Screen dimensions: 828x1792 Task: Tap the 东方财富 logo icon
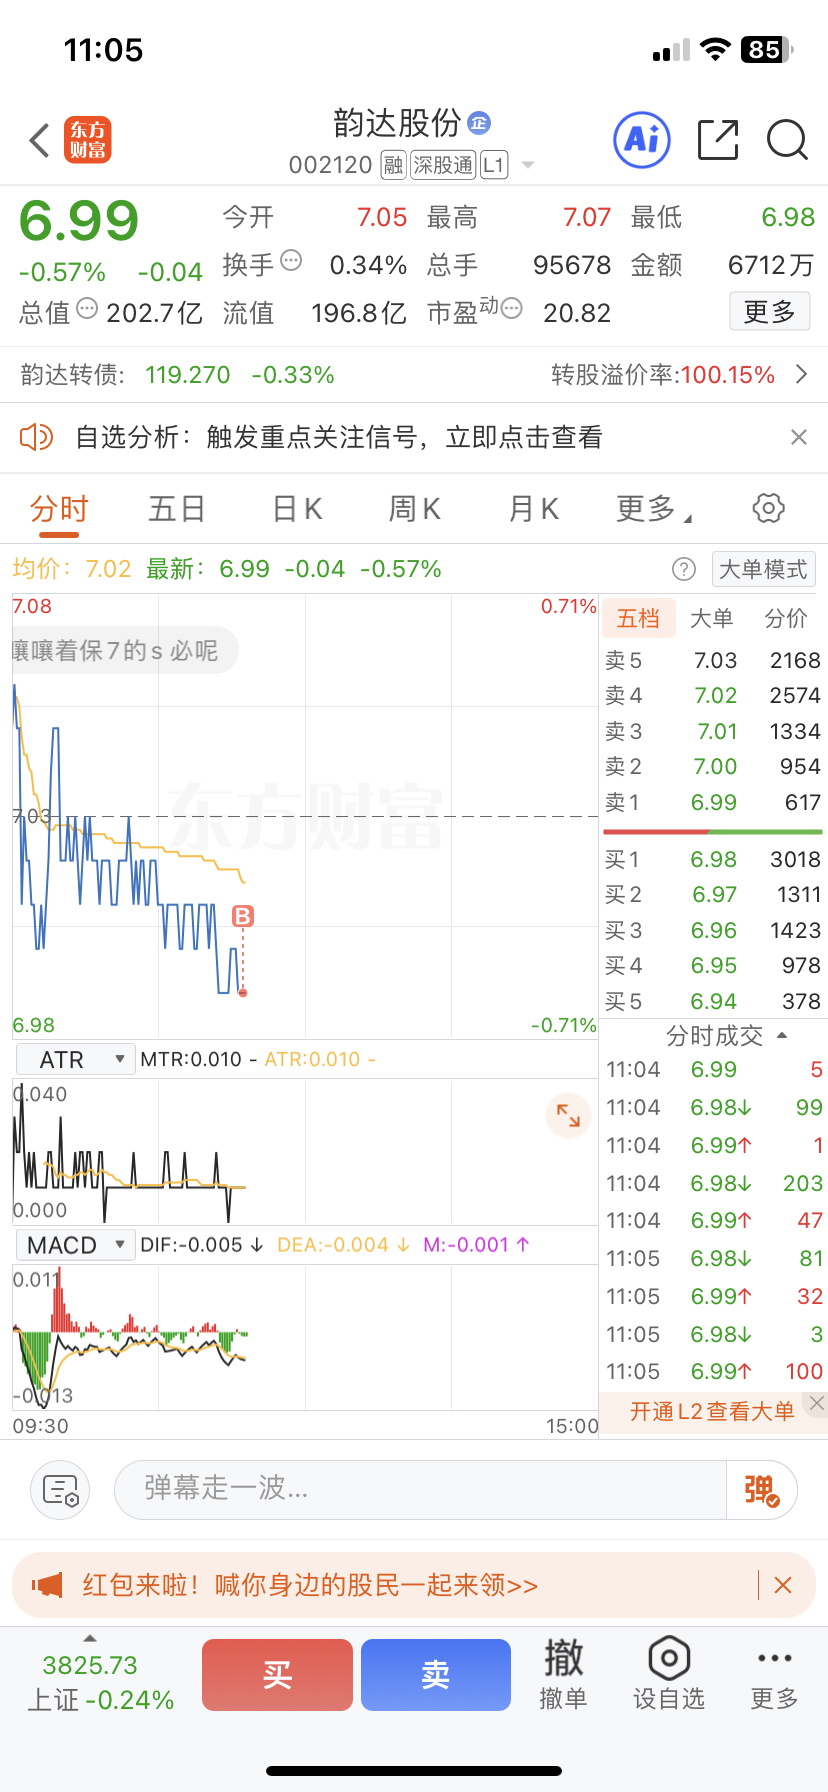[x=88, y=140]
